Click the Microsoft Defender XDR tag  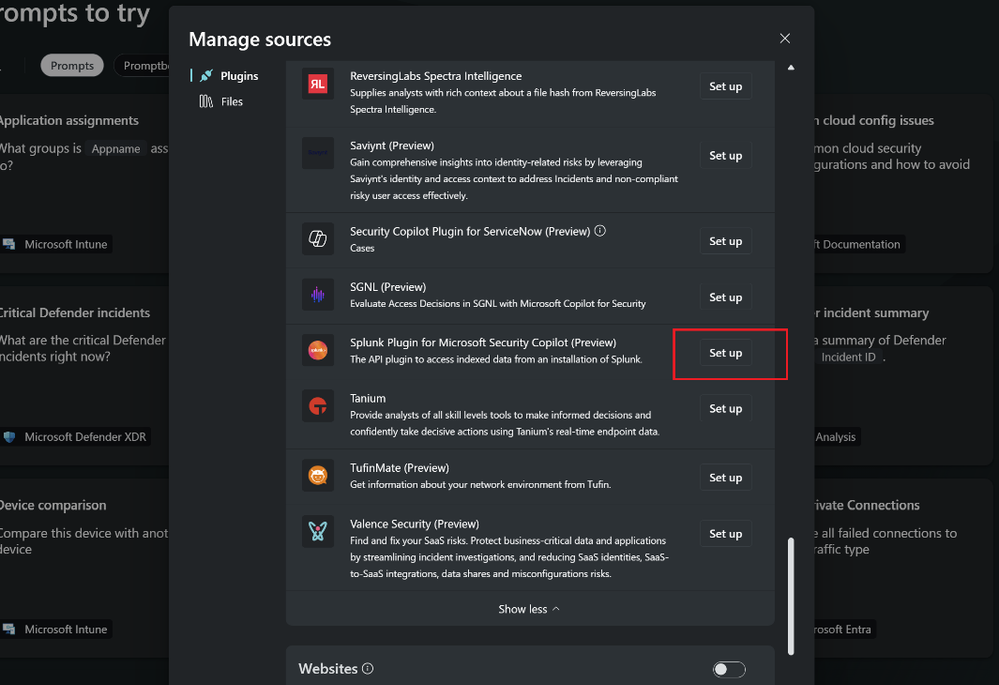(x=75, y=436)
